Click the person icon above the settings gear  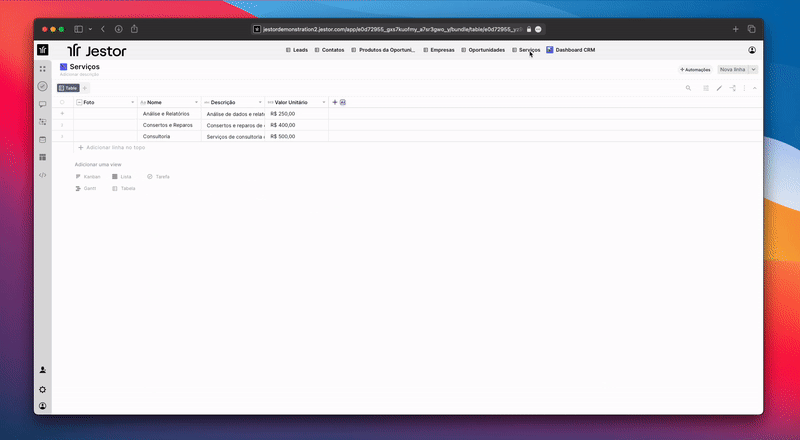43,370
